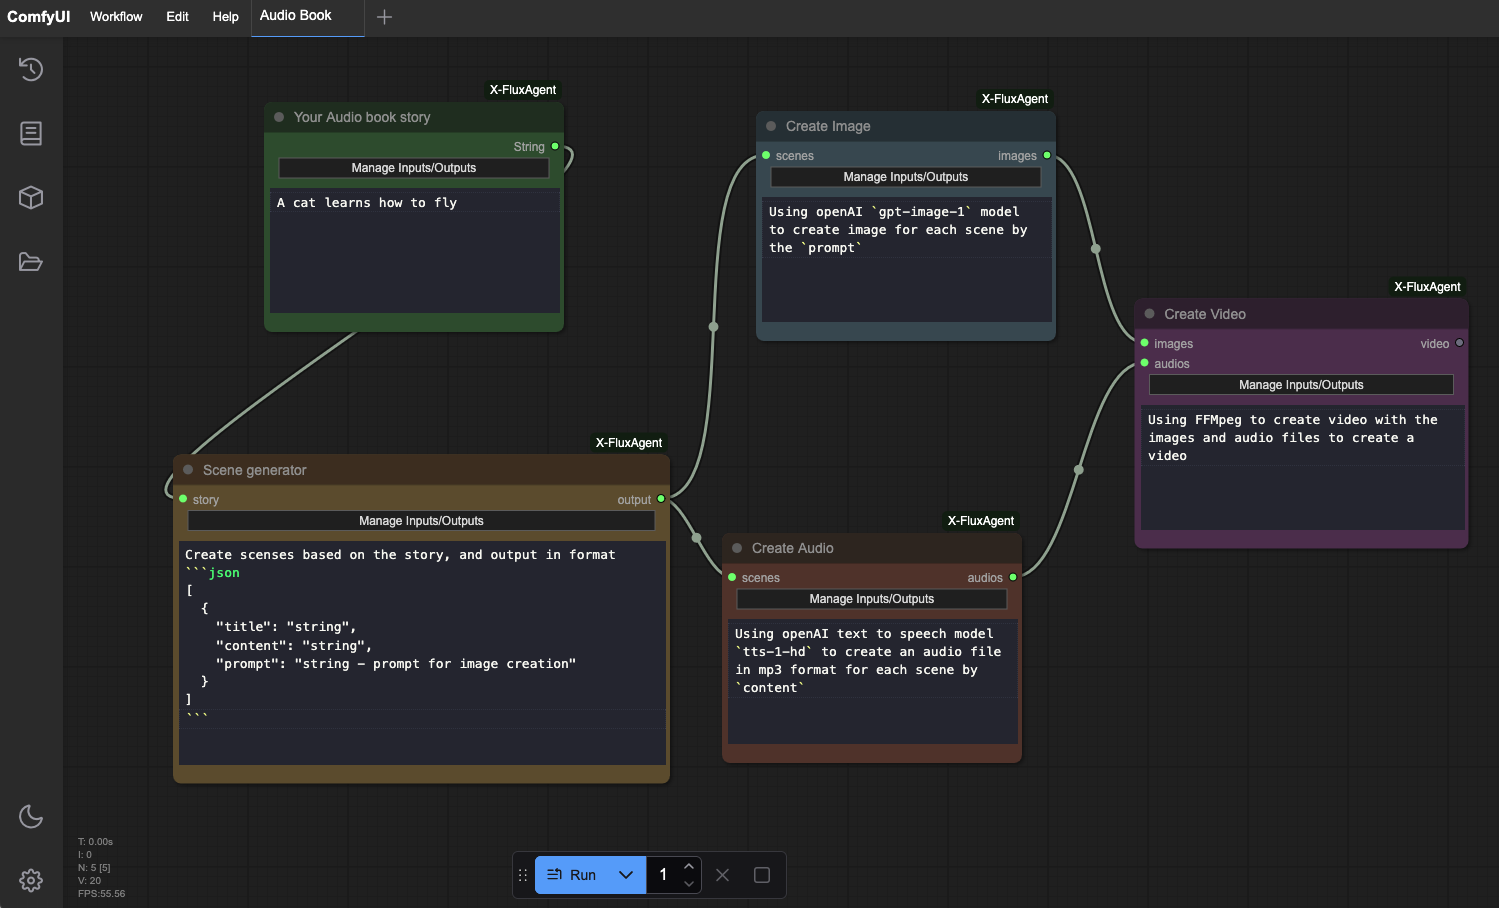The width and height of the screenshot is (1499, 908).
Task: Open the node library sidebar icon
Action: coord(31,133)
